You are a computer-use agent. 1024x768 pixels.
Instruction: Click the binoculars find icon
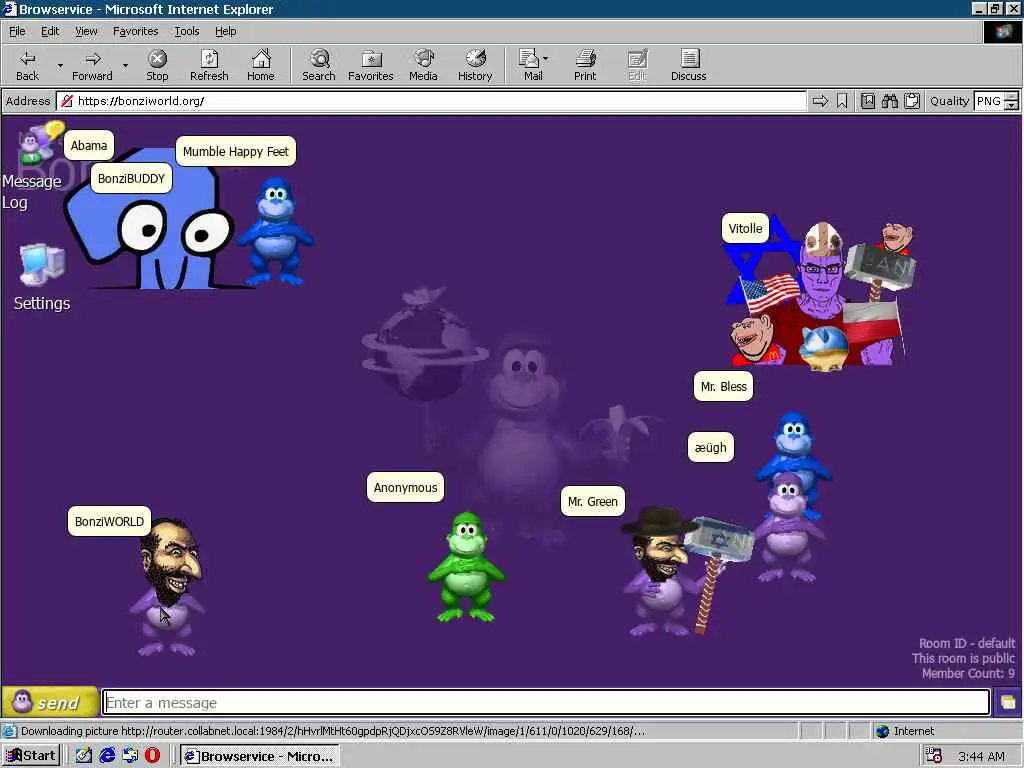pyautogui.click(x=889, y=101)
